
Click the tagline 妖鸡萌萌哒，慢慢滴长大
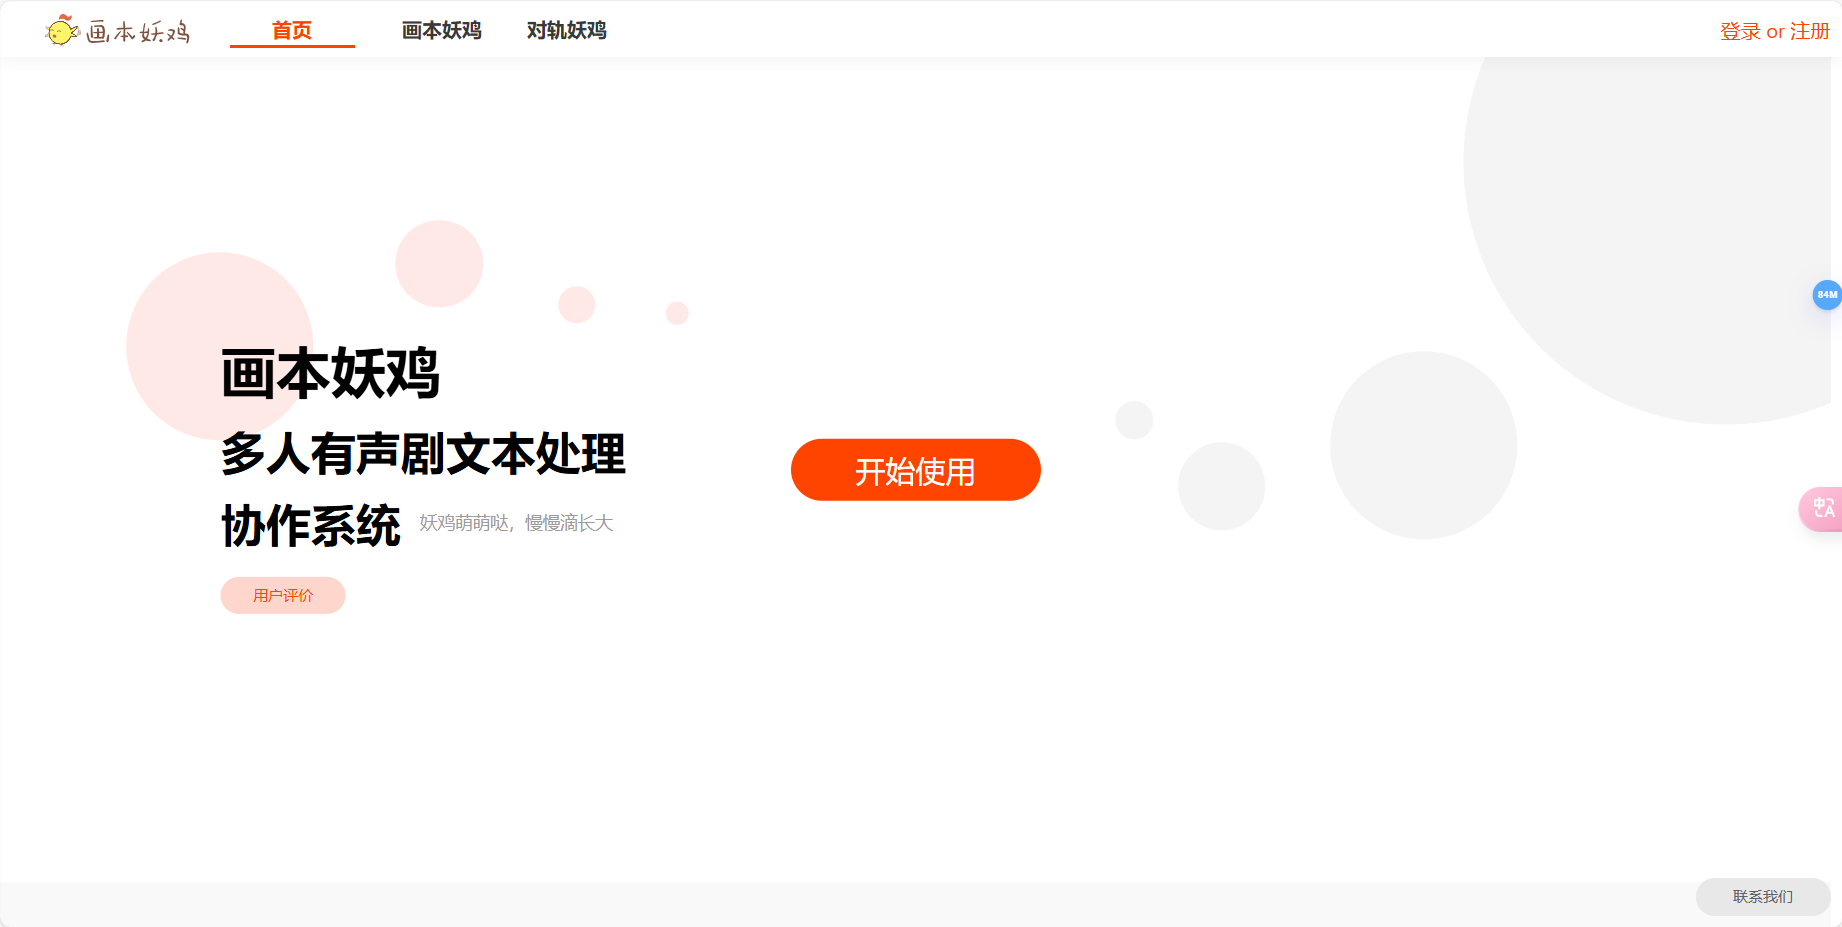pos(516,522)
